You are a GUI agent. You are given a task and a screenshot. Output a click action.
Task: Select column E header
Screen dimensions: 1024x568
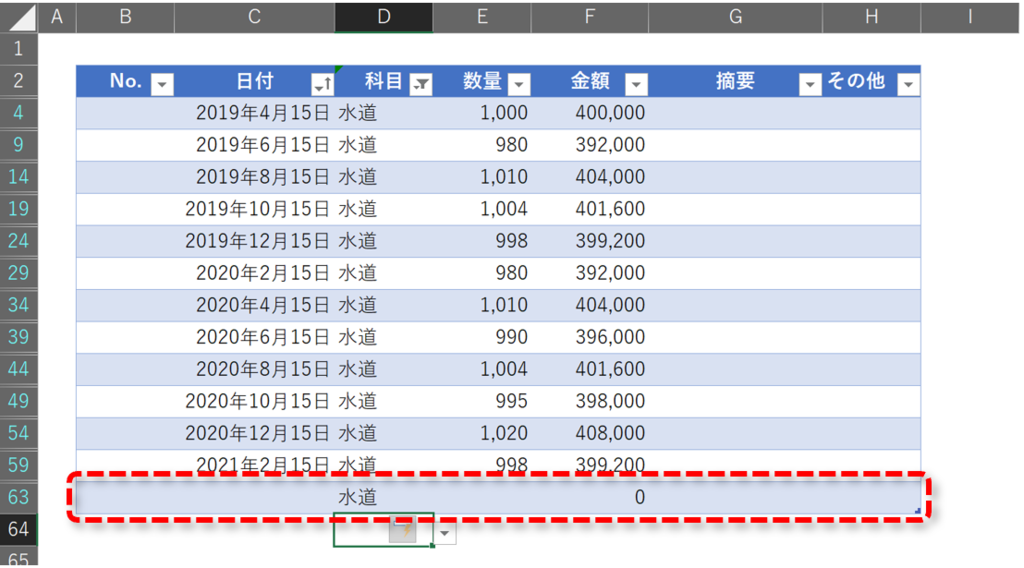point(482,17)
